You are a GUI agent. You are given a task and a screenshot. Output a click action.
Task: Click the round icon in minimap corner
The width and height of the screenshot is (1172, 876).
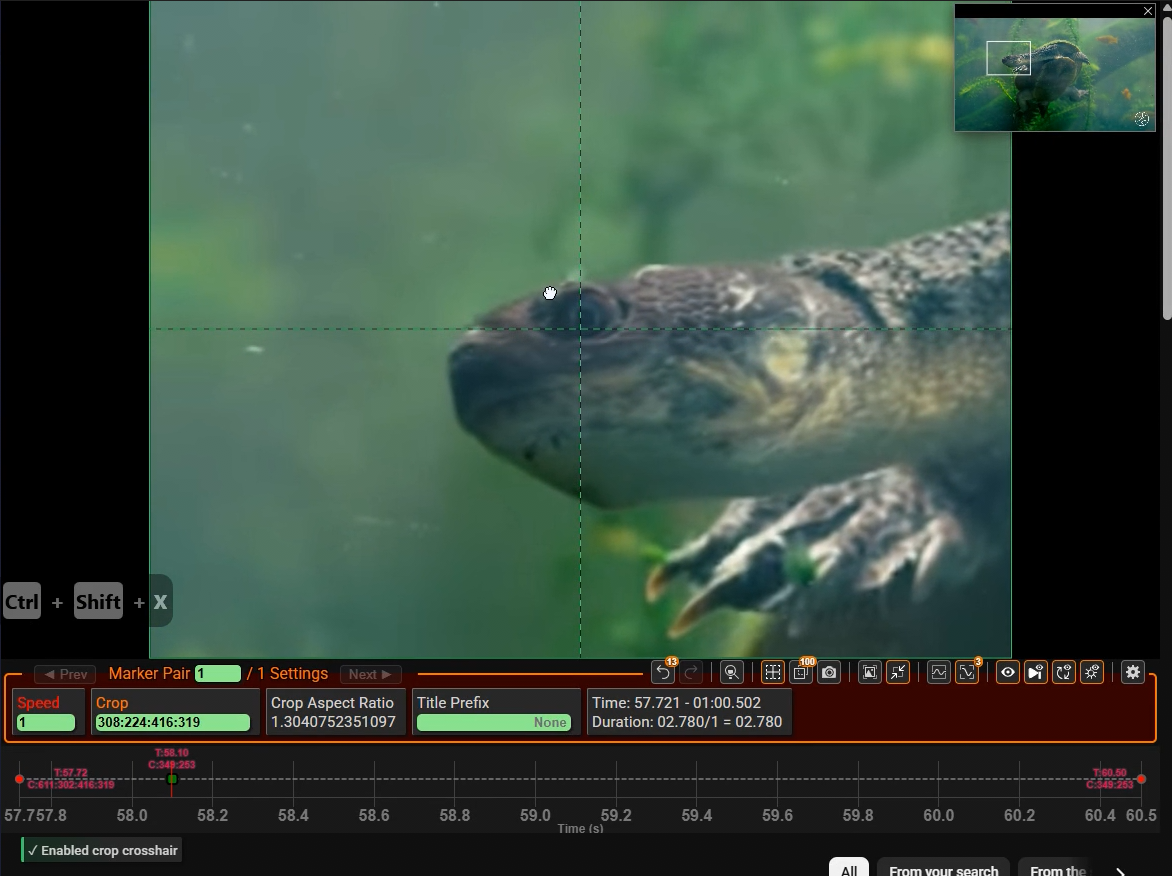click(1141, 119)
